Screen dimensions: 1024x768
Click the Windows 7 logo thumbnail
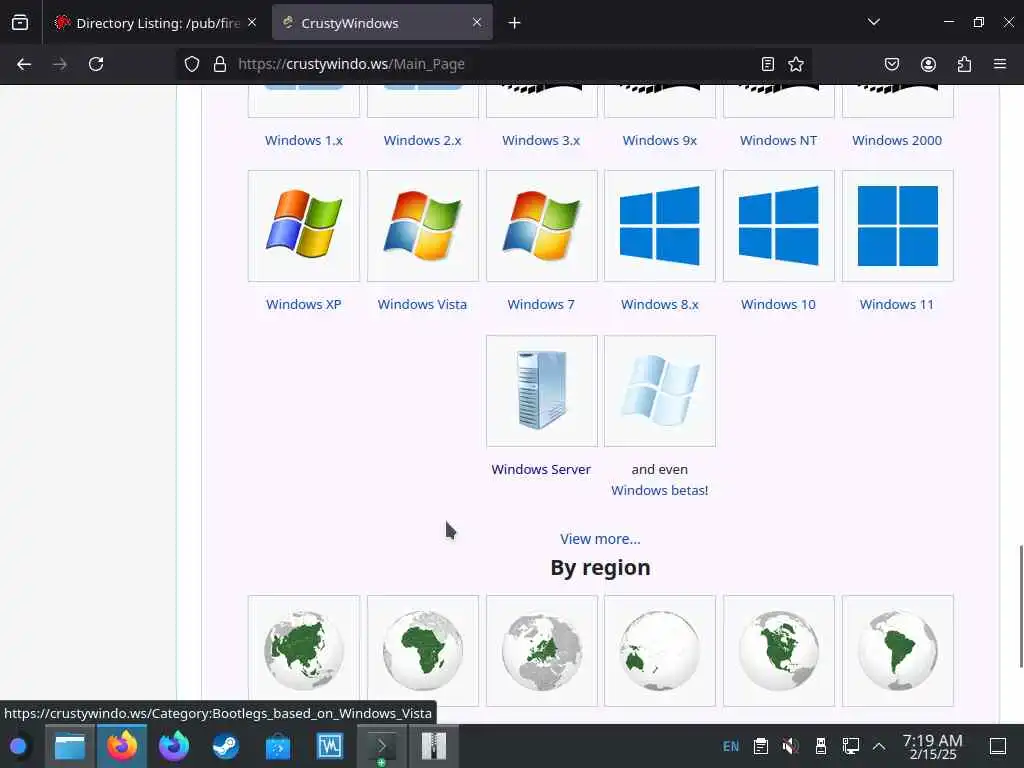click(541, 226)
